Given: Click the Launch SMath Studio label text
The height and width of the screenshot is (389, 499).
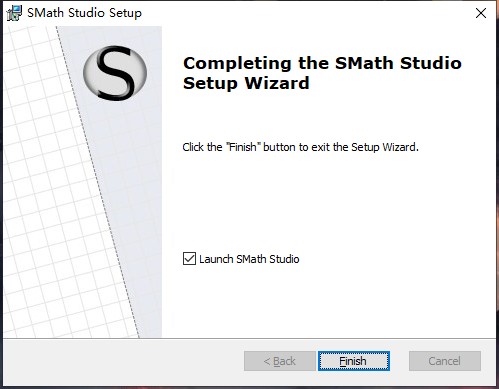Looking at the screenshot, I should tap(249, 259).
